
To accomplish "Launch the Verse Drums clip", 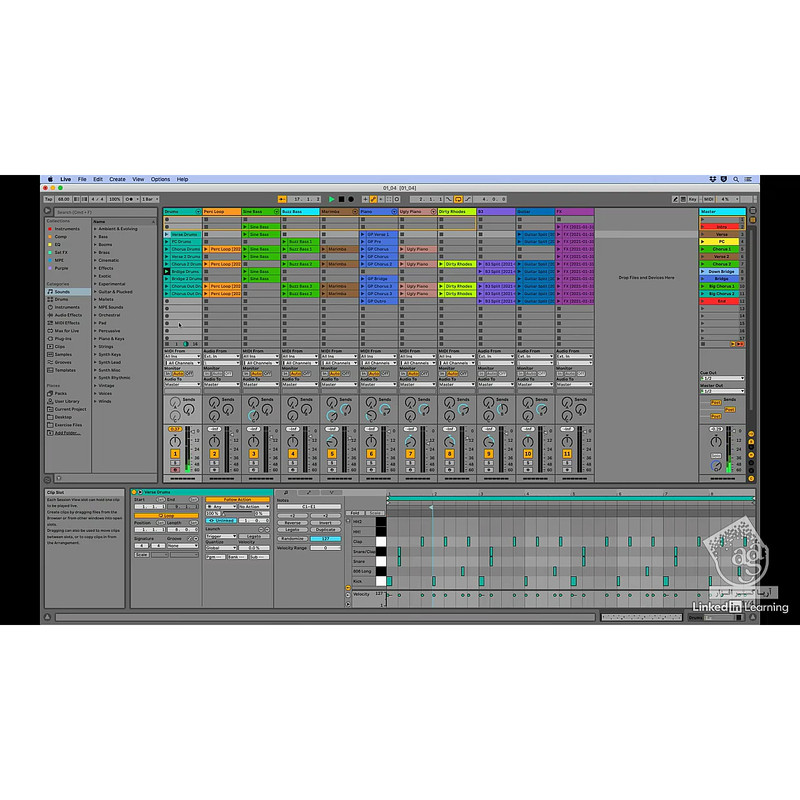I will coord(167,234).
